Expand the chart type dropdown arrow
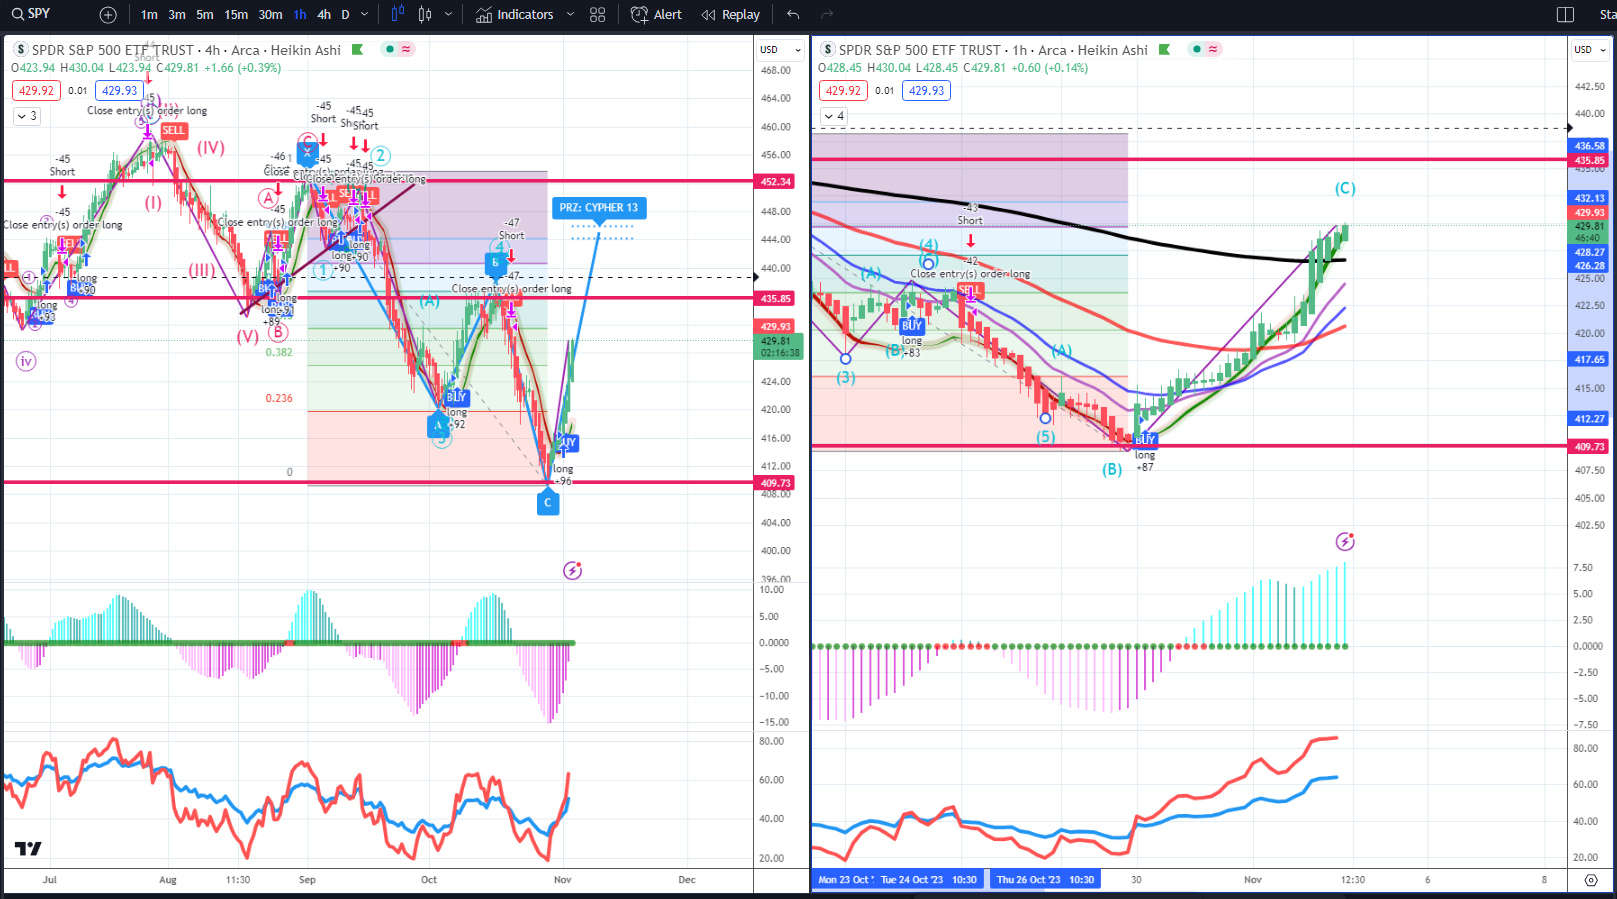The width and height of the screenshot is (1617, 899). coord(448,15)
